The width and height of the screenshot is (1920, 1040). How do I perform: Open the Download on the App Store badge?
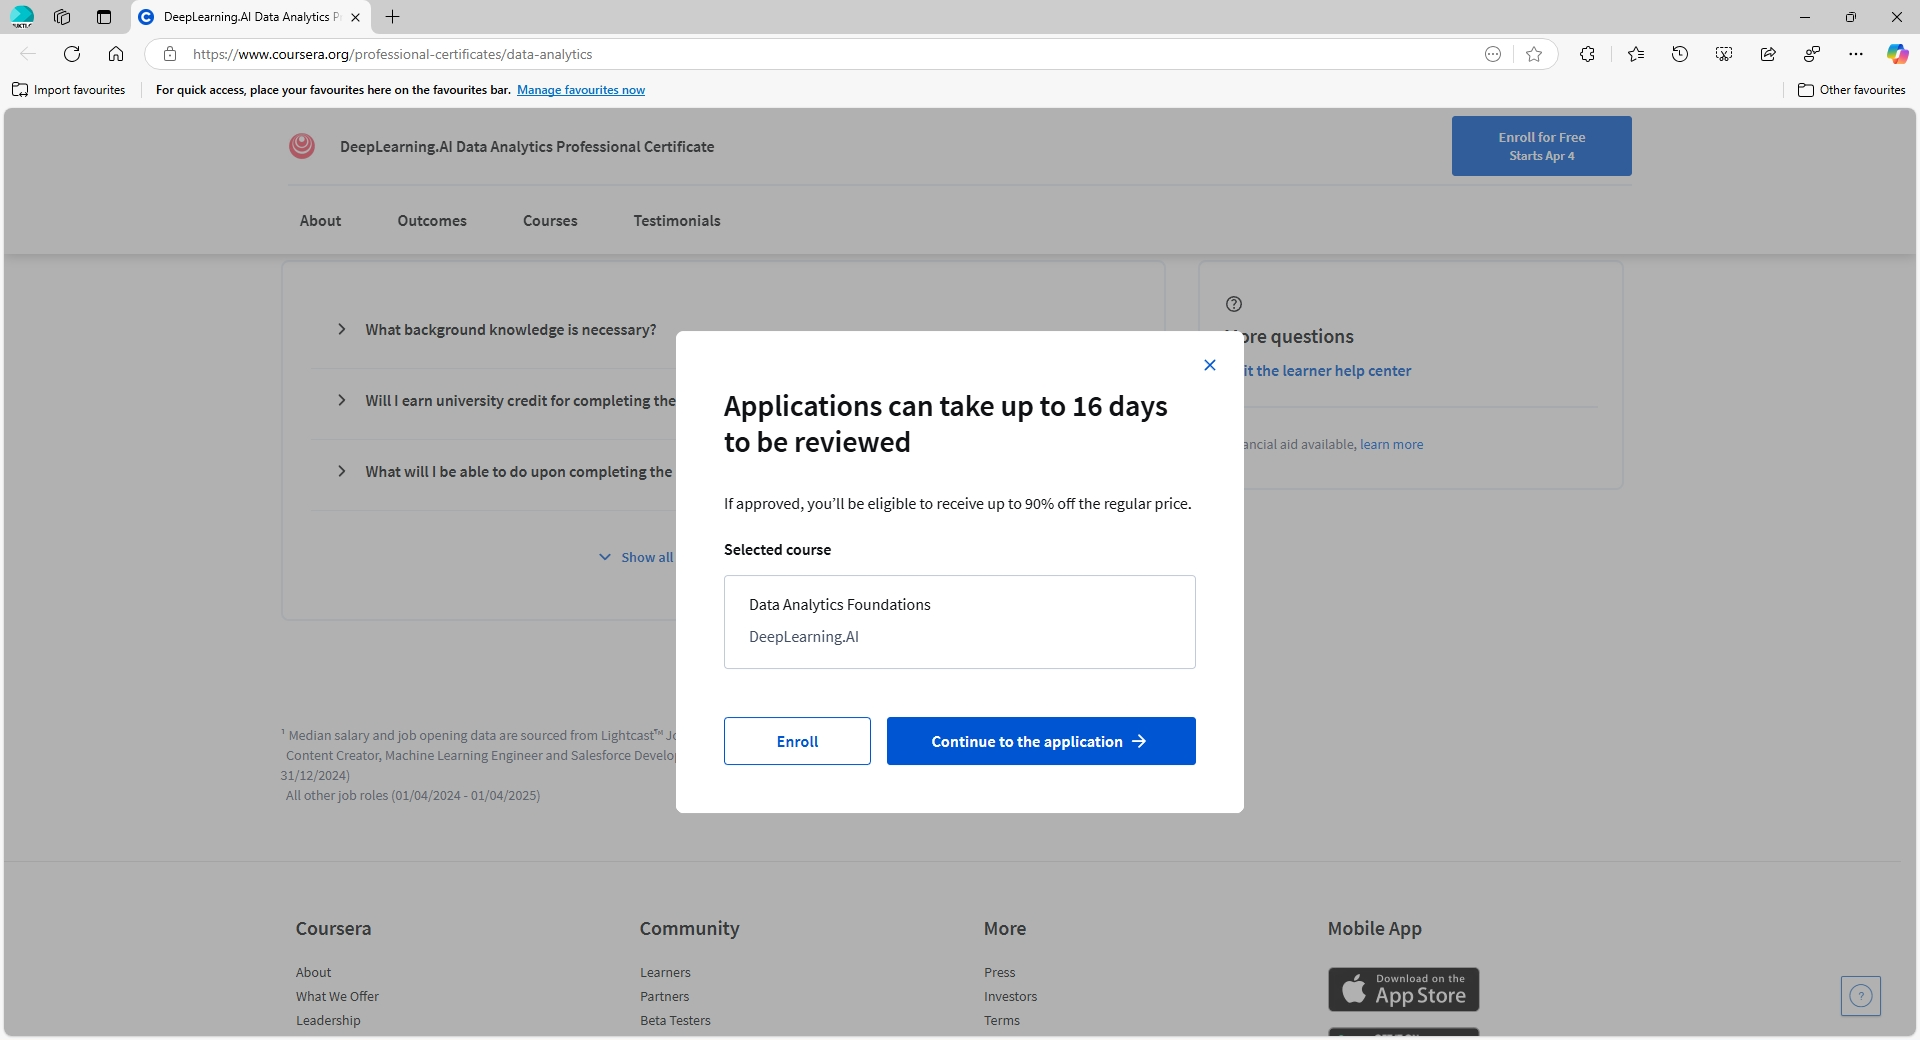pyautogui.click(x=1402, y=989)
